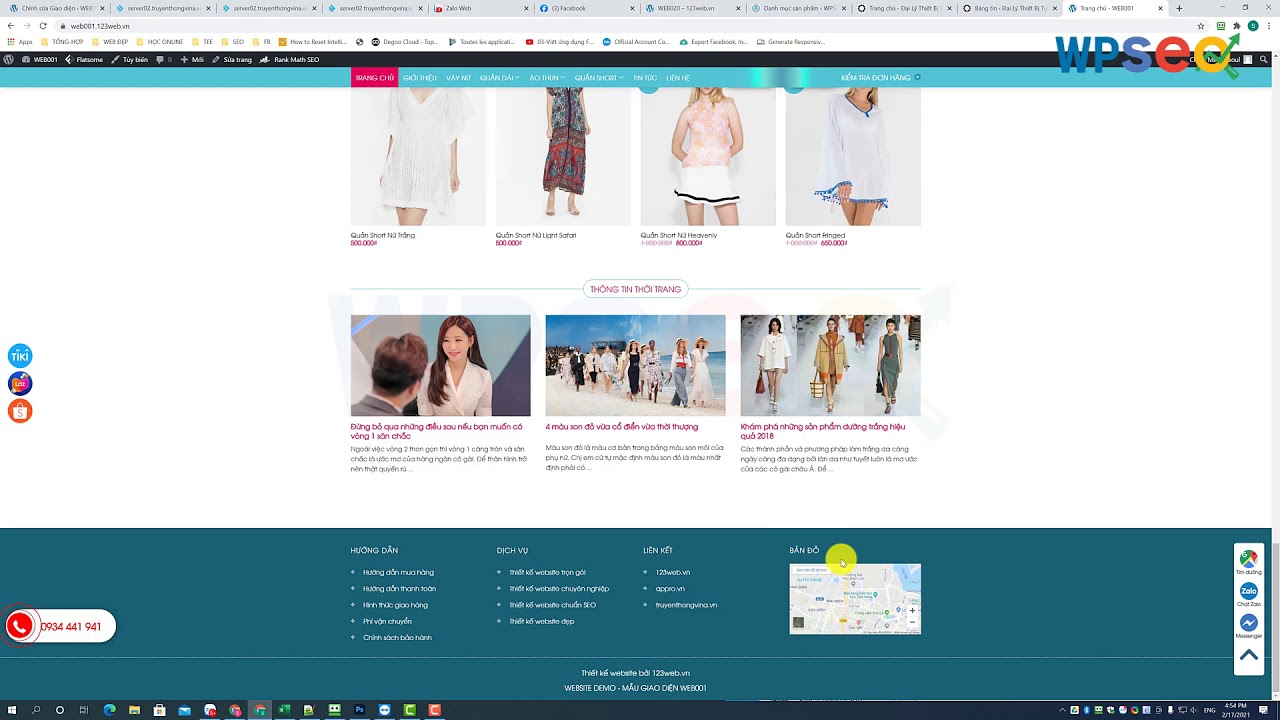Open Chính sách bảo hành footer link
The height and width of the screenshot is (720, 1280).
pos(397,638)
